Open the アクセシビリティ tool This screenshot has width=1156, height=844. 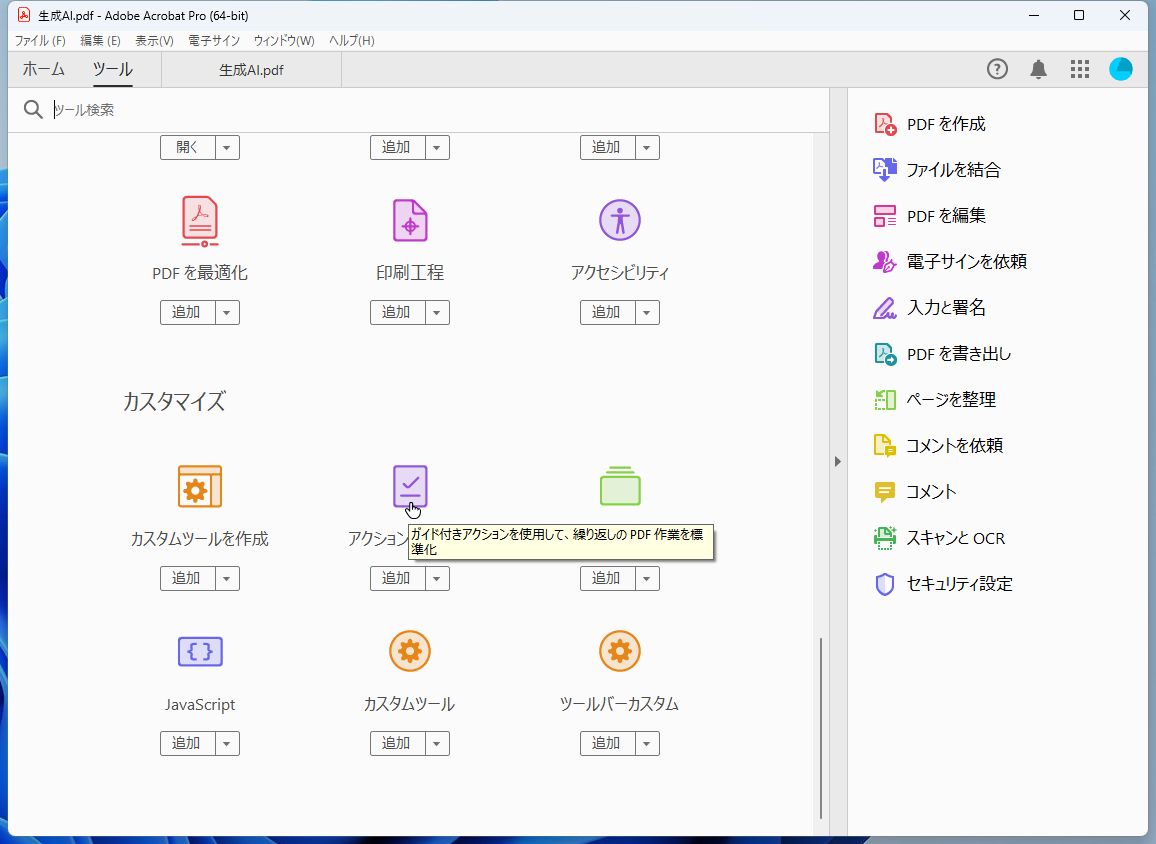tap(619, 222)
